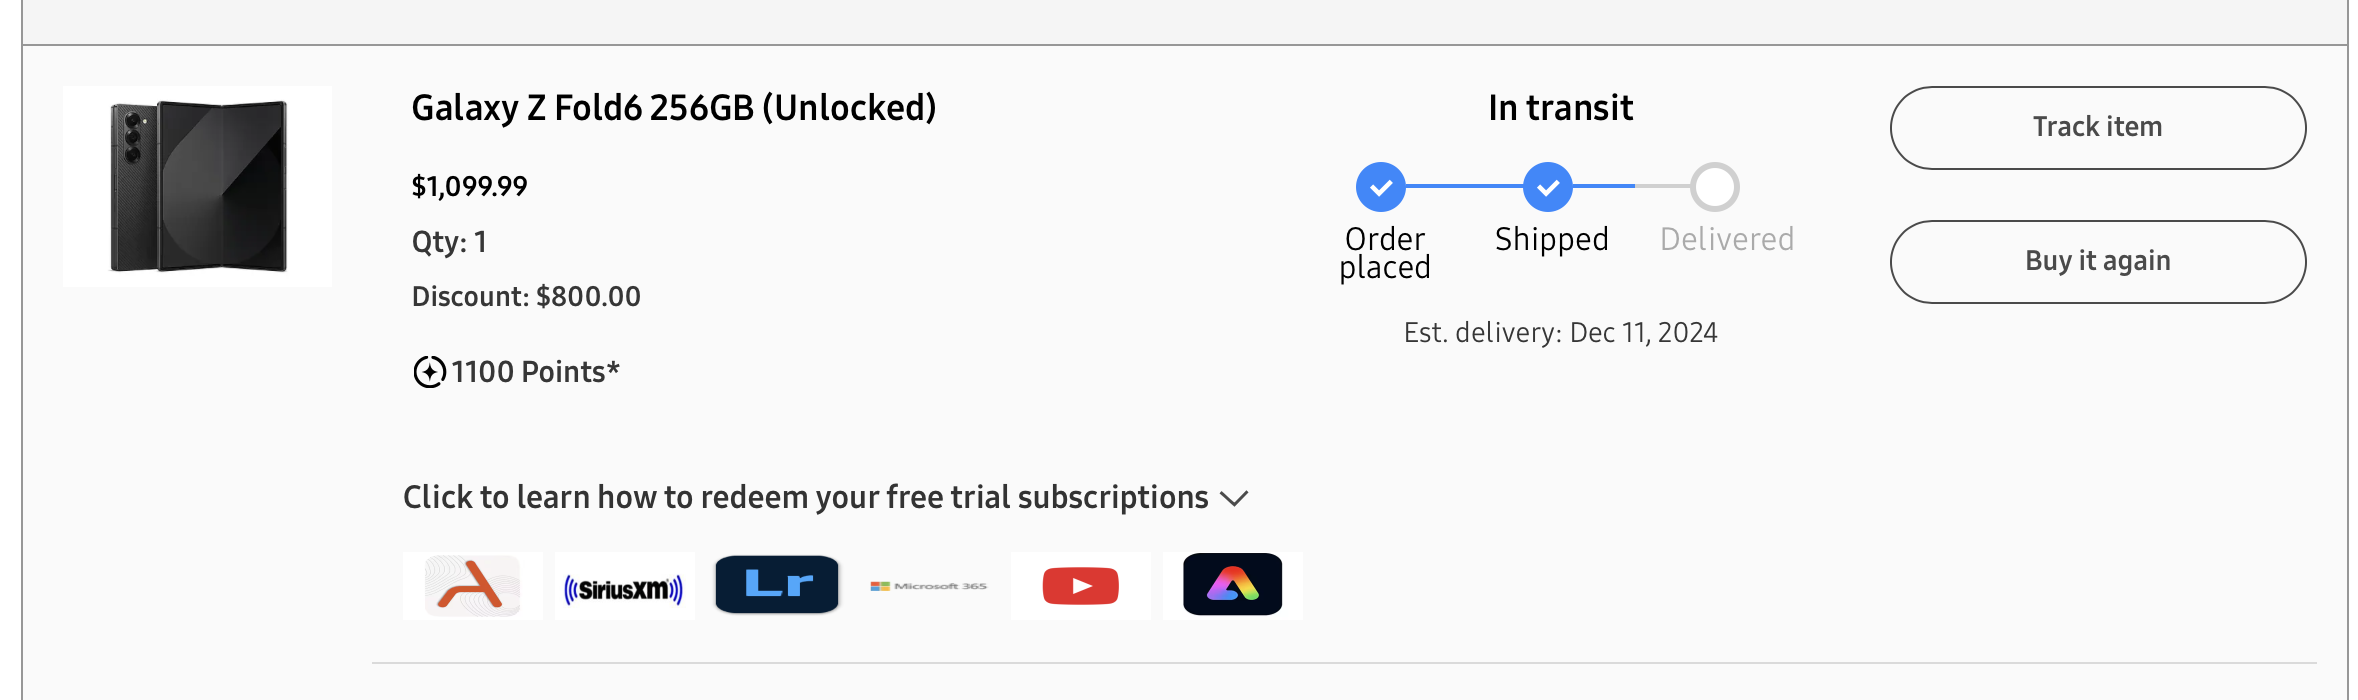Open the Galaxy Z Fold6 product title link

pos(674,108)
